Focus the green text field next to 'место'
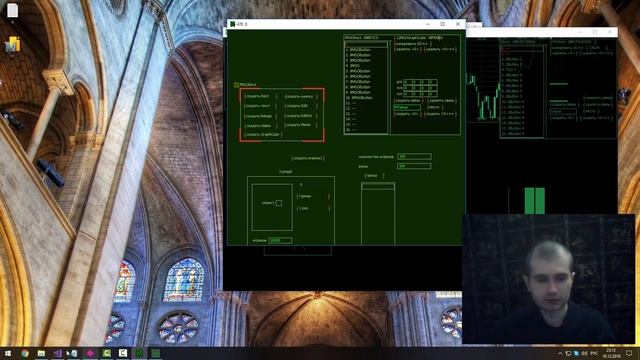Screen dimensions: 640x360 407,107
